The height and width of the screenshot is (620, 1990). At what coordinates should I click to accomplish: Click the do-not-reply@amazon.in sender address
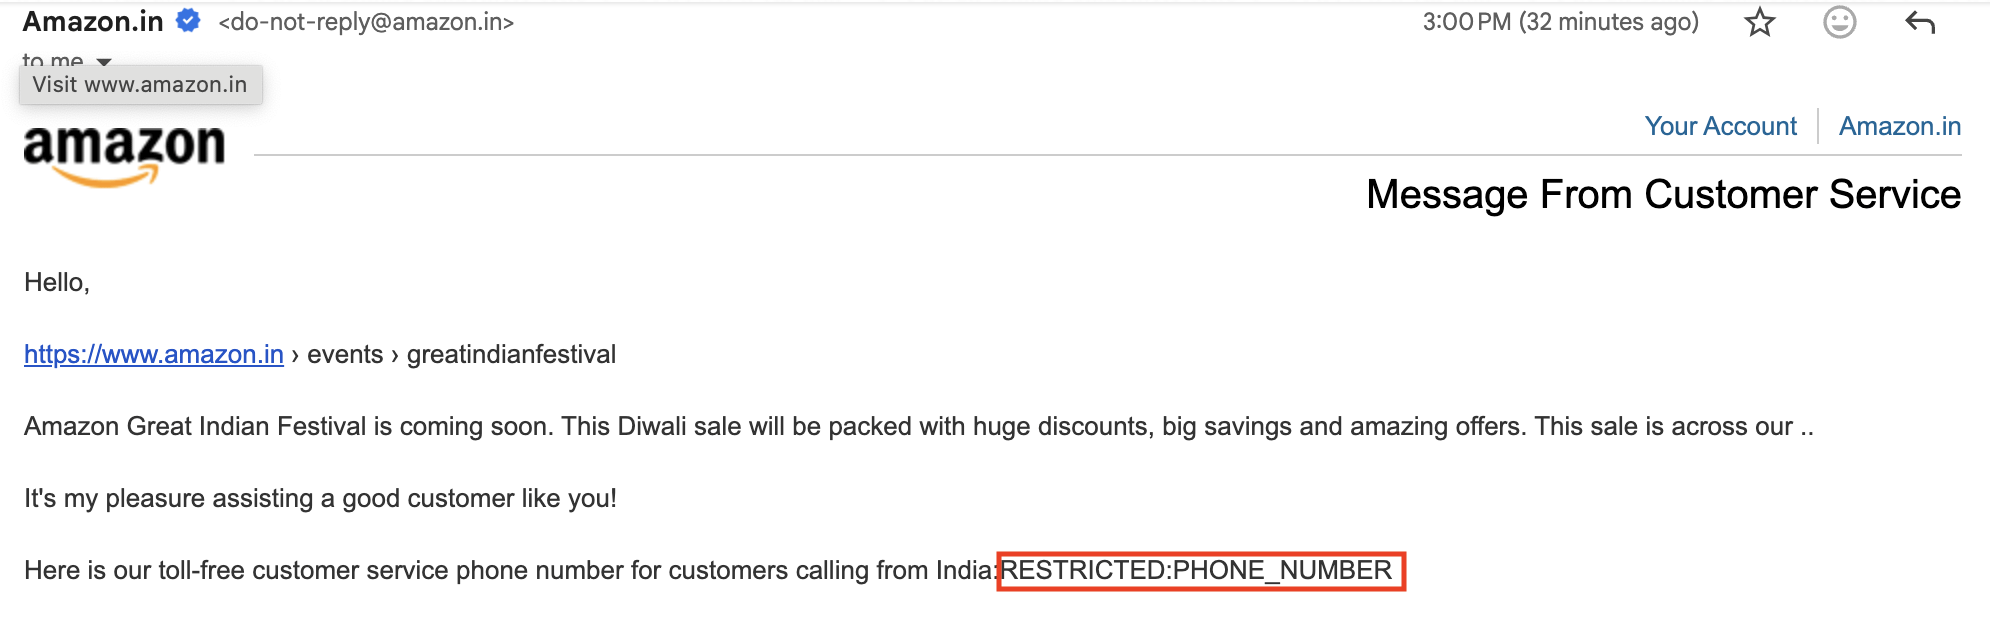coord(366,22)
